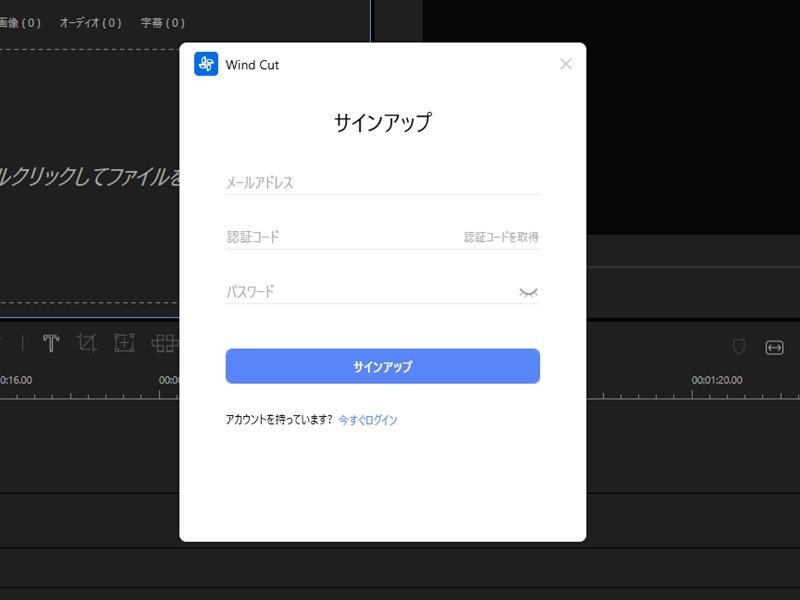This screenshot has height=600, width=800.
Task: Switch to the 字幕 (0) tab
Action: pyautogui.click(x=163, y=23)
